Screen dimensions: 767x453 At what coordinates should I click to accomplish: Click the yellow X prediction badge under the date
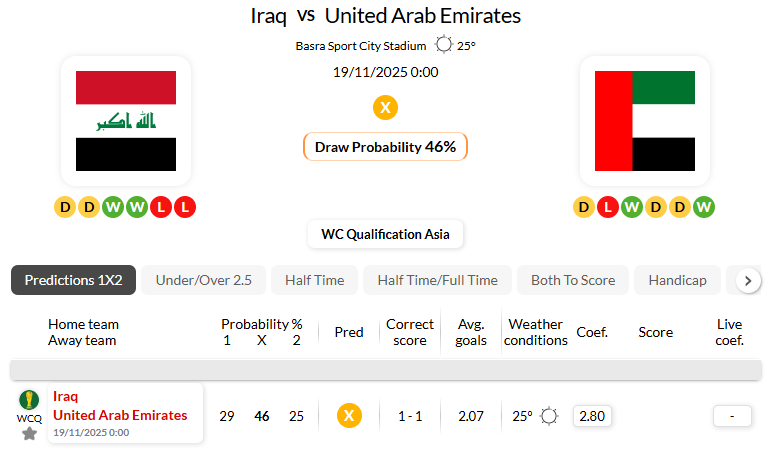[x=385, y=108]
